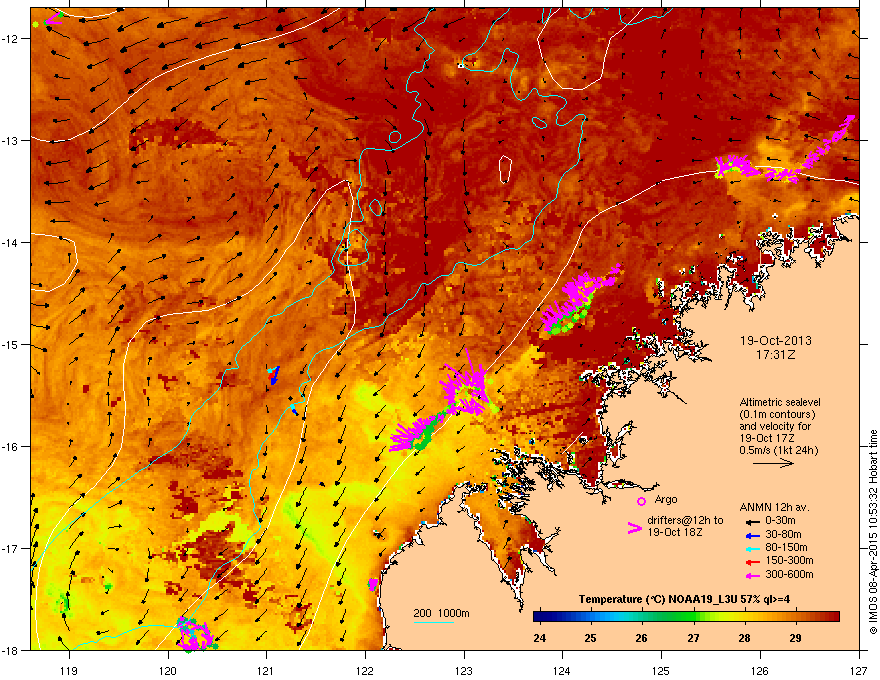Click the 'Temperature (°C) NOAA19_L3U' colorbar title
The width and height of the screenshot is (880, 680).
658,600
